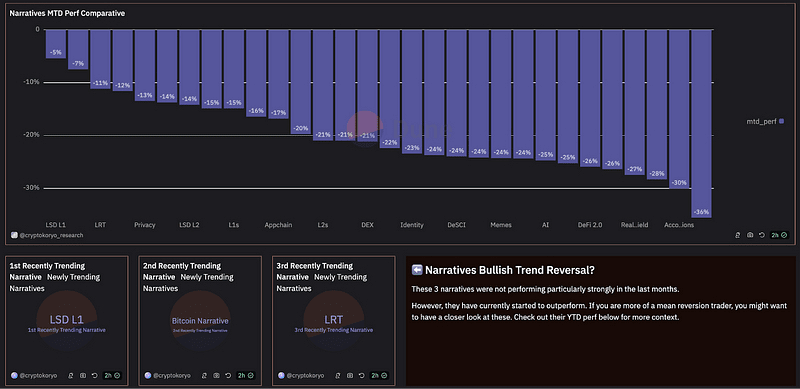Click the refresh icon in LRT card
800x389 pixels.
coord(362,376)
